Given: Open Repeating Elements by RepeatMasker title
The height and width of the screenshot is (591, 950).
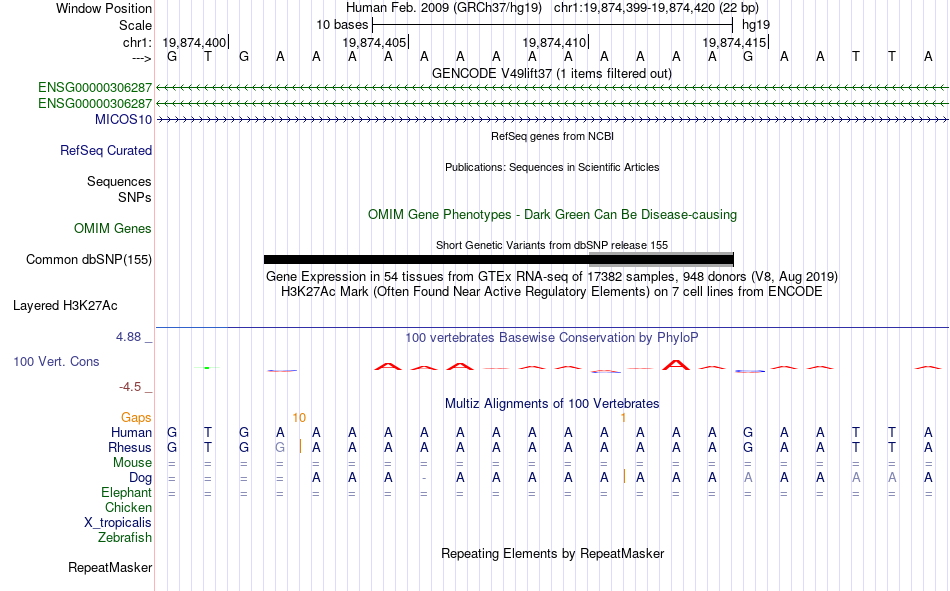Looking at the screenshot, I should [x=553, y=553].
